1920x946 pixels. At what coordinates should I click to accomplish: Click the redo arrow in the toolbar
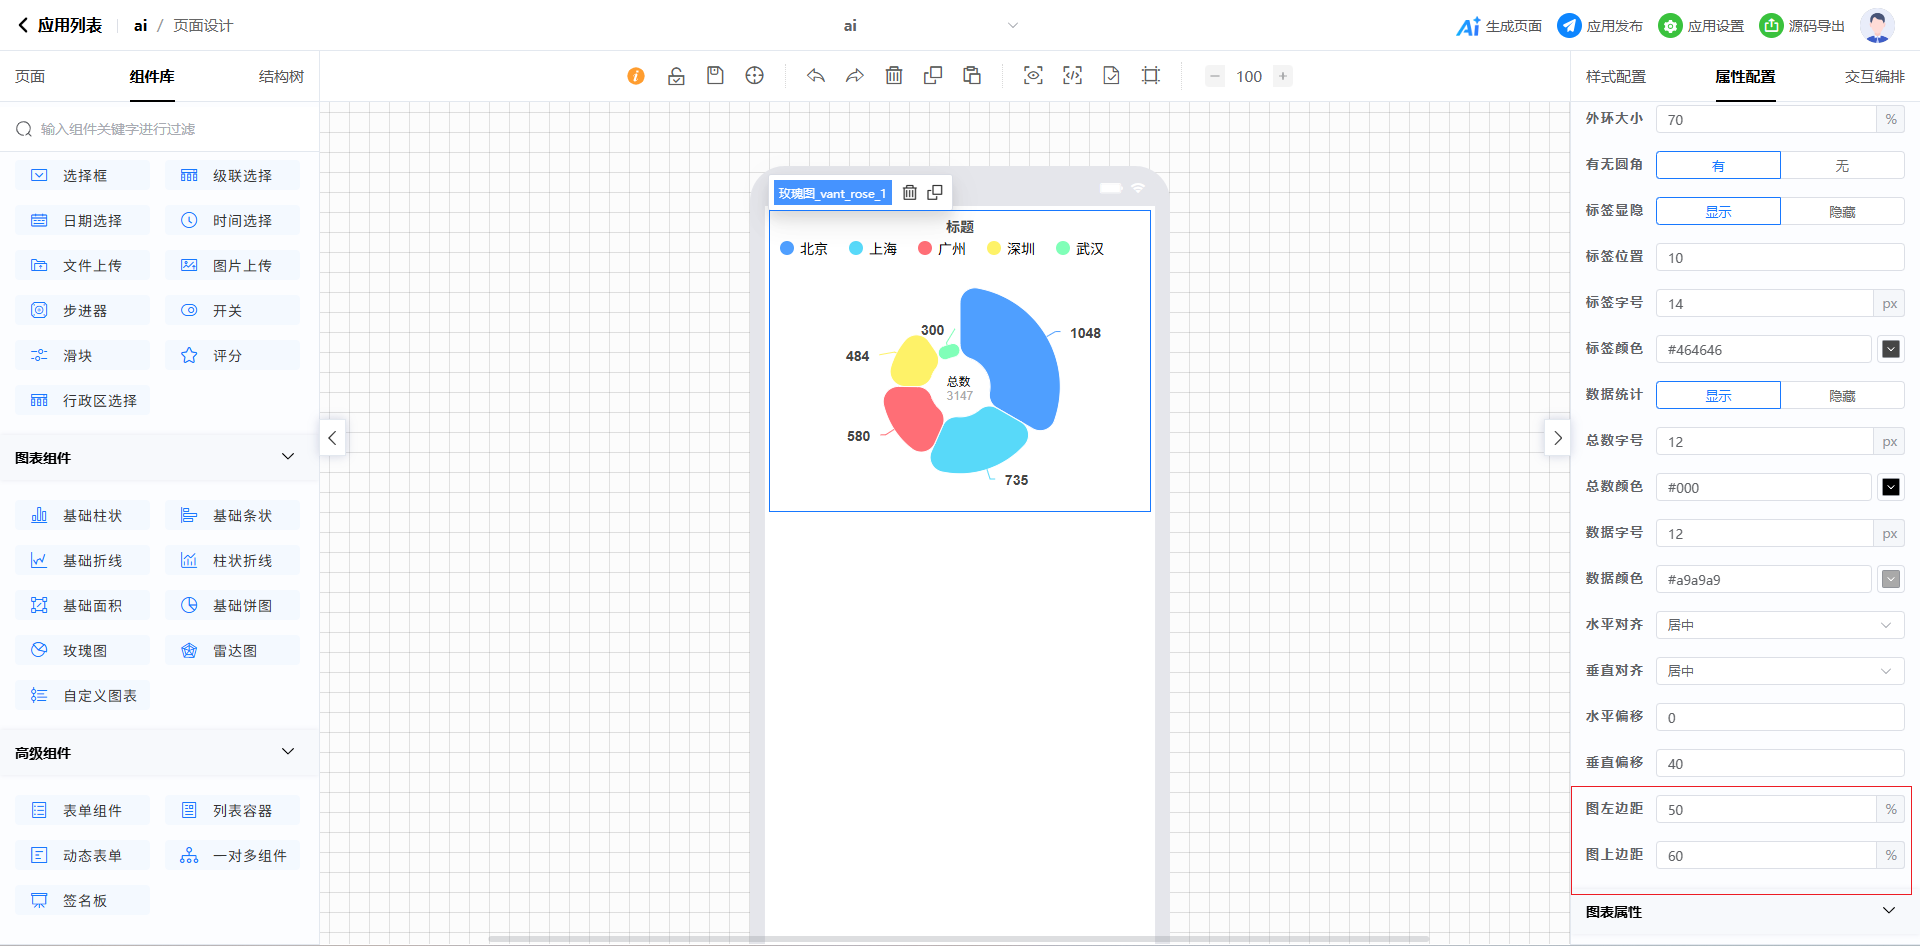click(854, 76)
